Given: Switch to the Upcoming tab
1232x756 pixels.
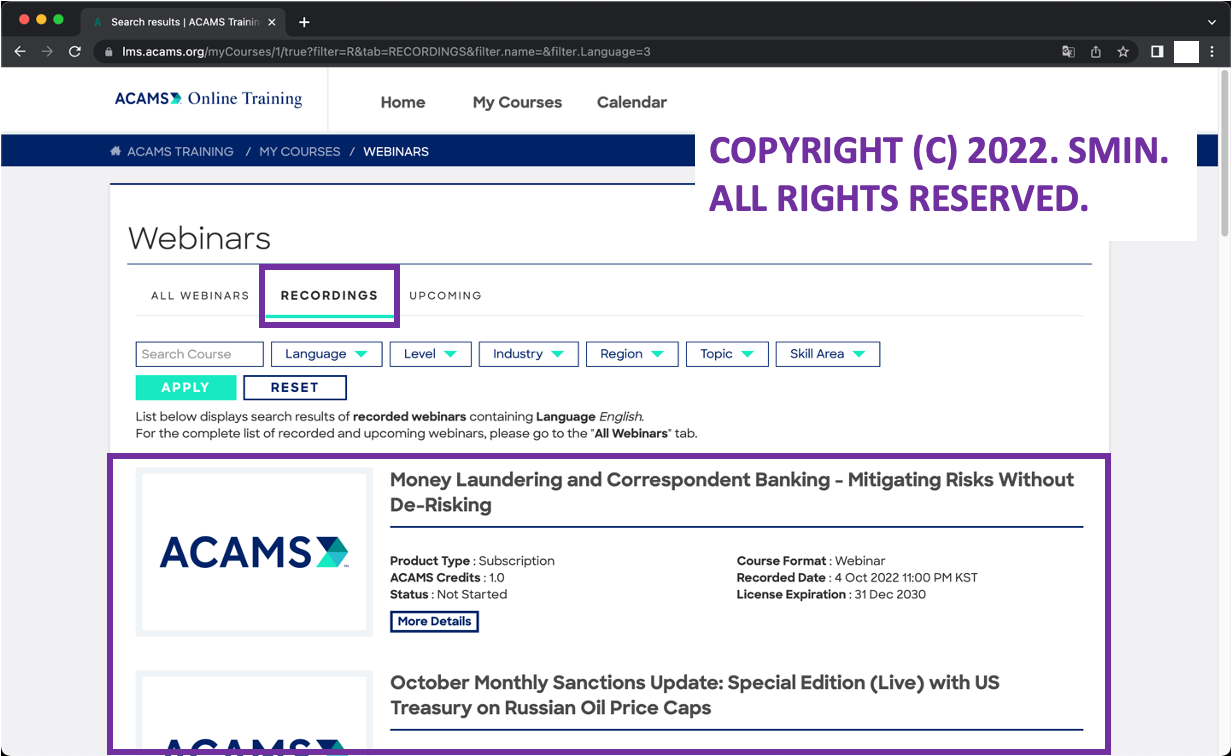Looking at the screenshot, I should coord(445,296).
